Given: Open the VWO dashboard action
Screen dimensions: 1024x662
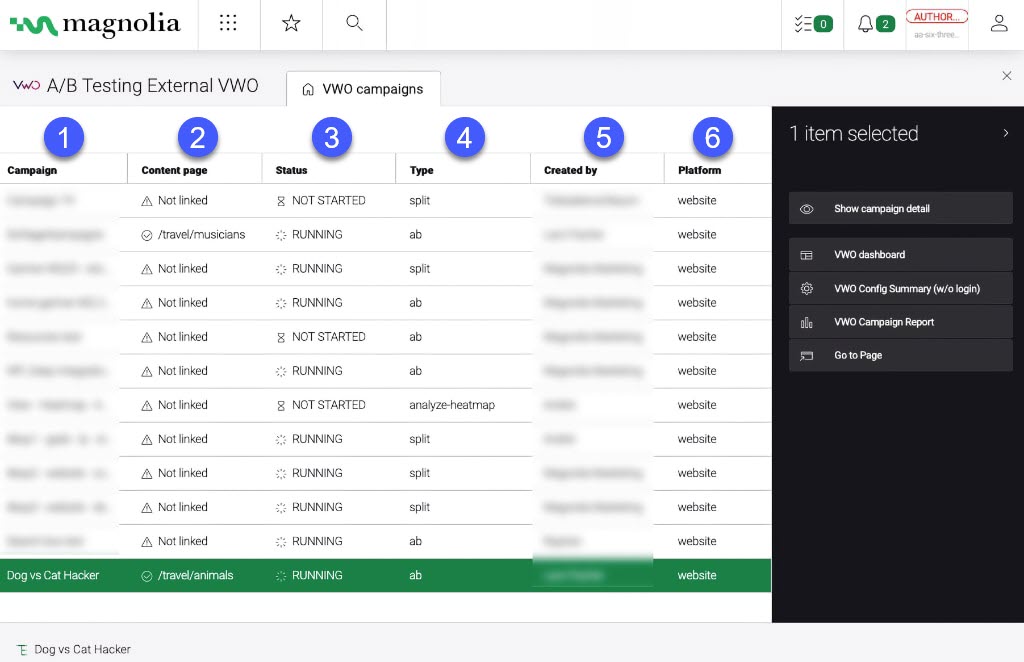Looking at the screenshot, I should tap(900, 255).
